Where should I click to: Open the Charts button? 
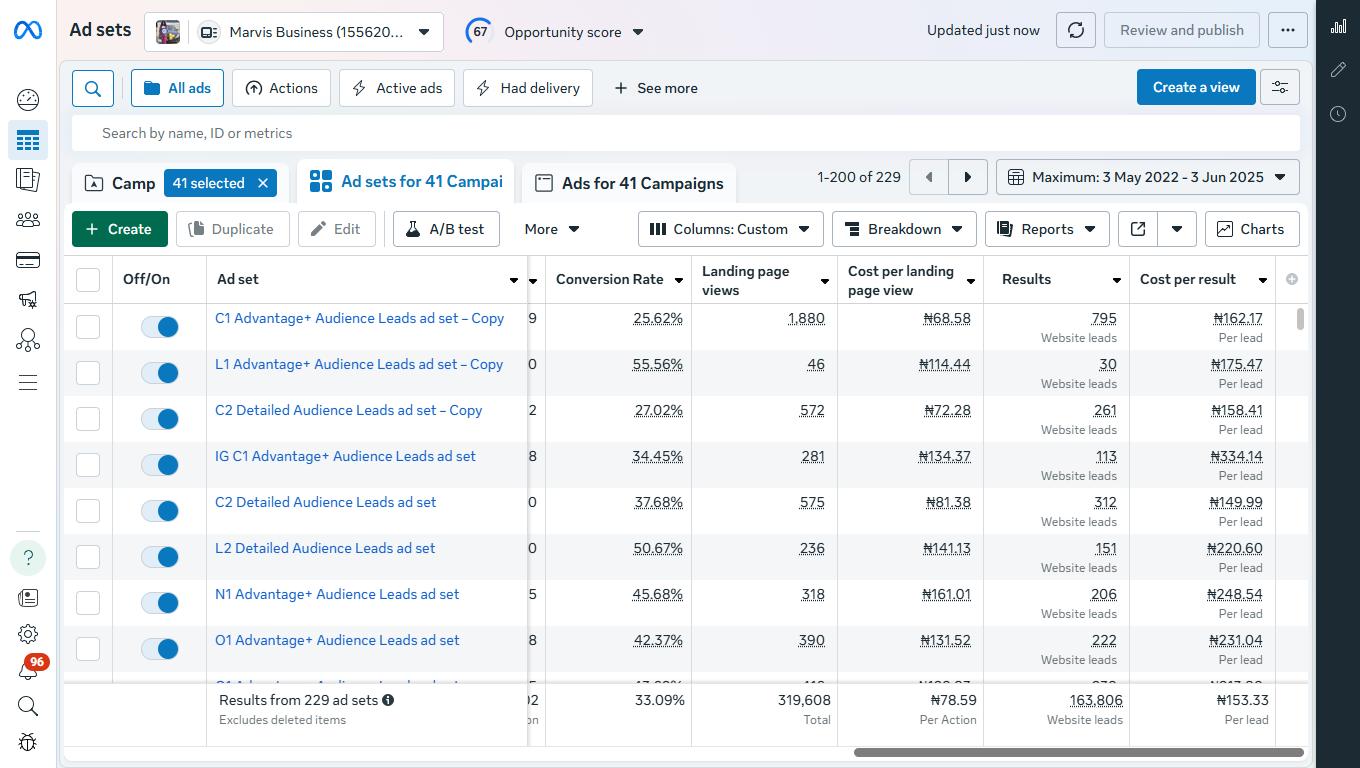click(x=1252, y=229)
